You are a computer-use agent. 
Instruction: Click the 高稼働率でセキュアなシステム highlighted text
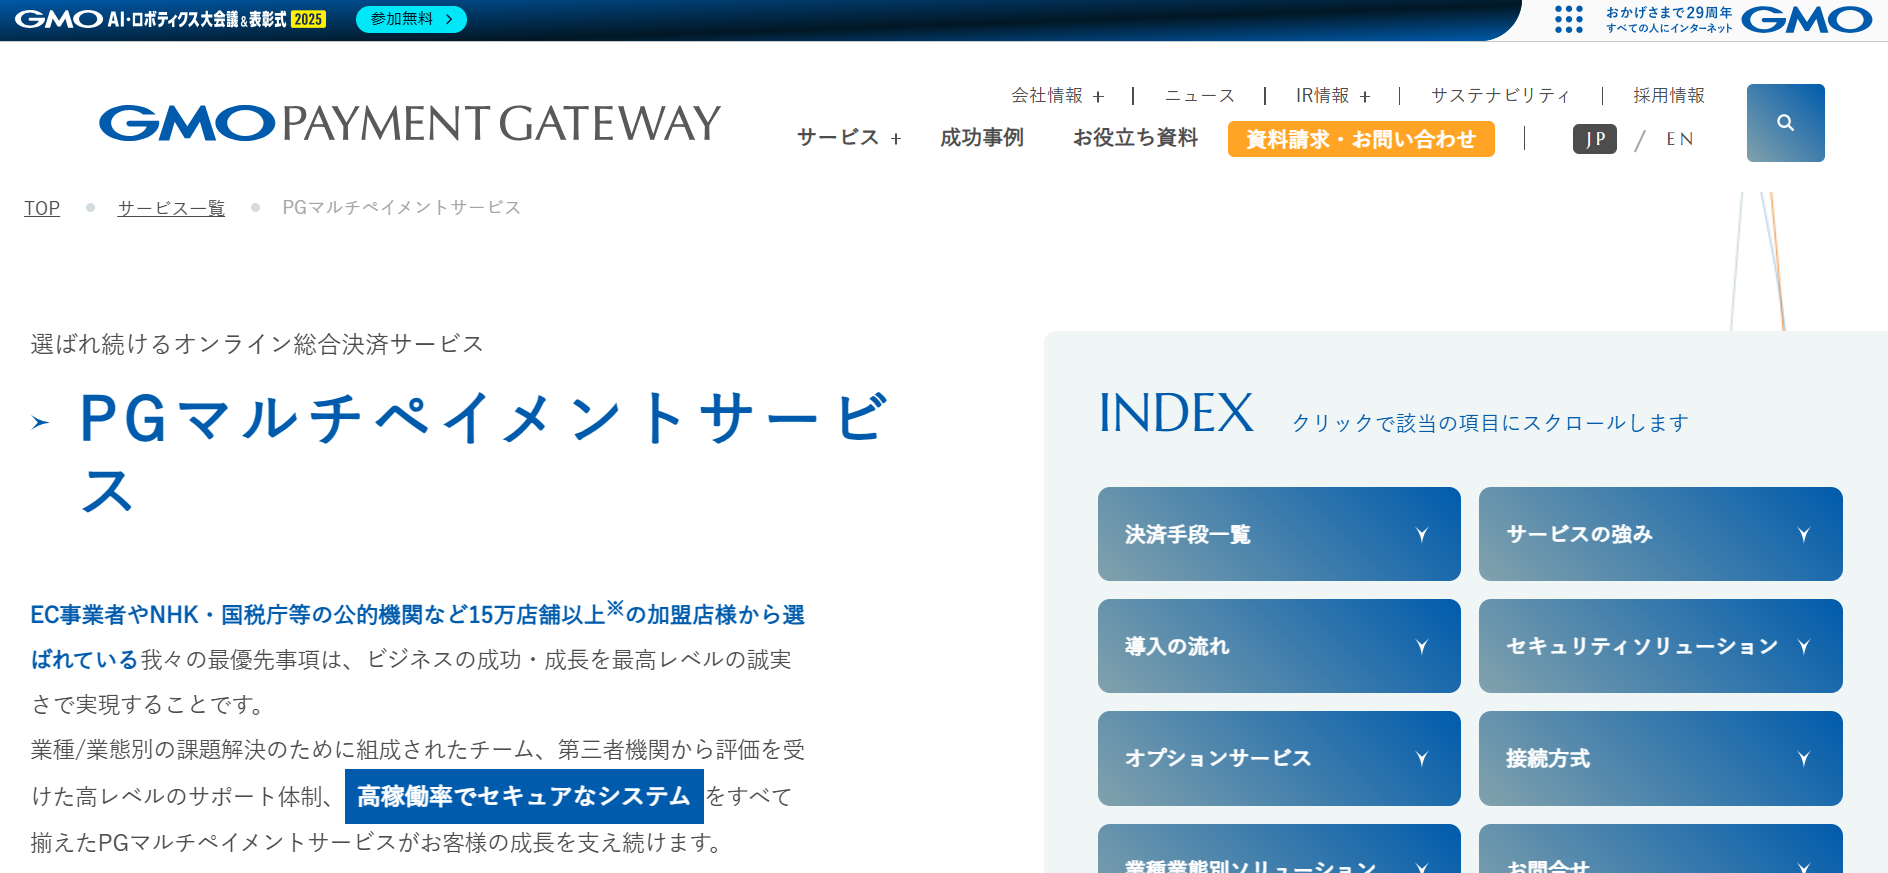(x=524, y=796)
